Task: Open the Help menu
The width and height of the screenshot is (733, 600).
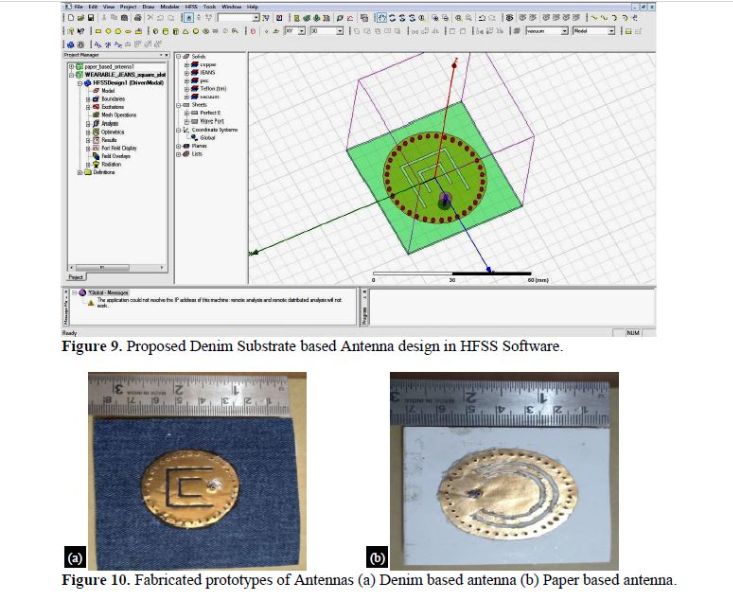Action: (x=252, y=7)
